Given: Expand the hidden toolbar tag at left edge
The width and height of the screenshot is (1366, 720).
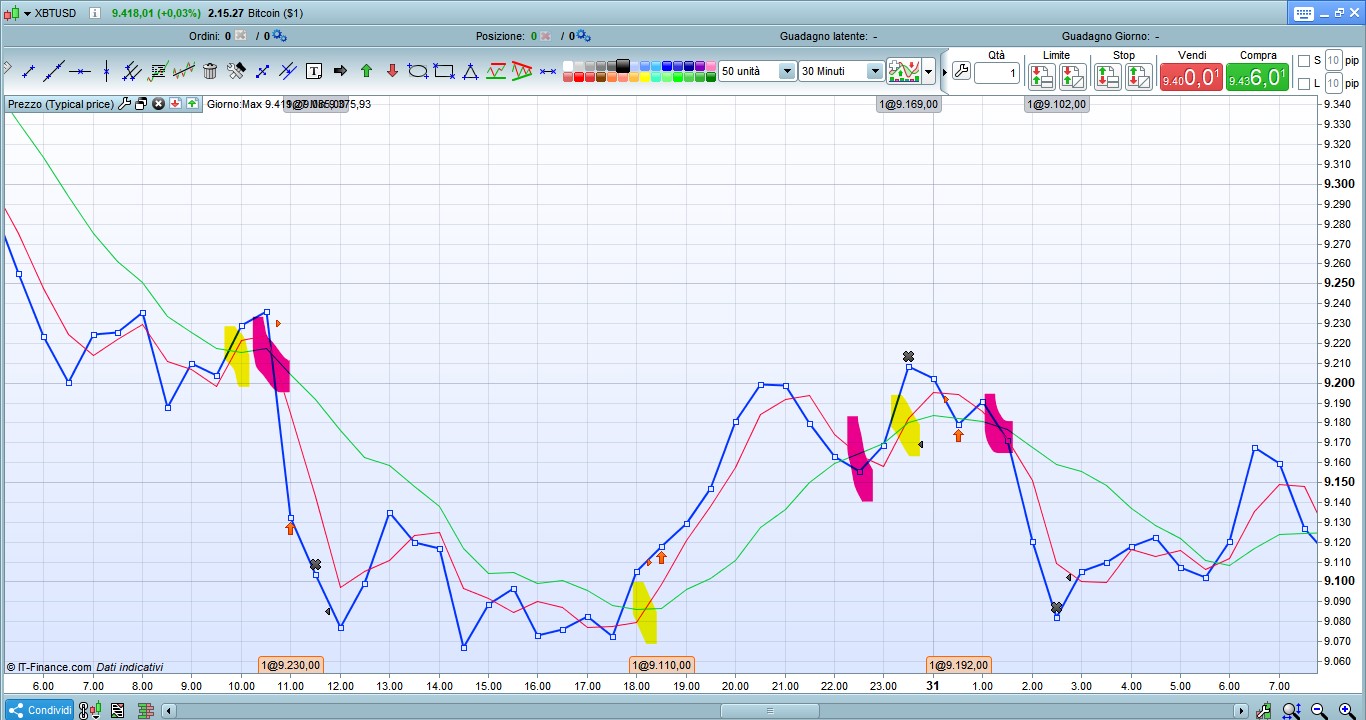Looking at the screenshot, I should (x=6, y=68).
